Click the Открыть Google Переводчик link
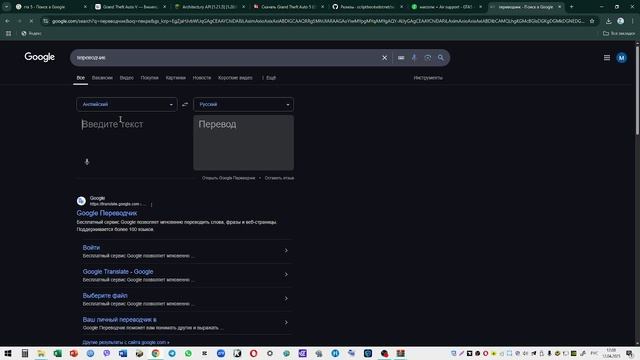 click(229, 178)
